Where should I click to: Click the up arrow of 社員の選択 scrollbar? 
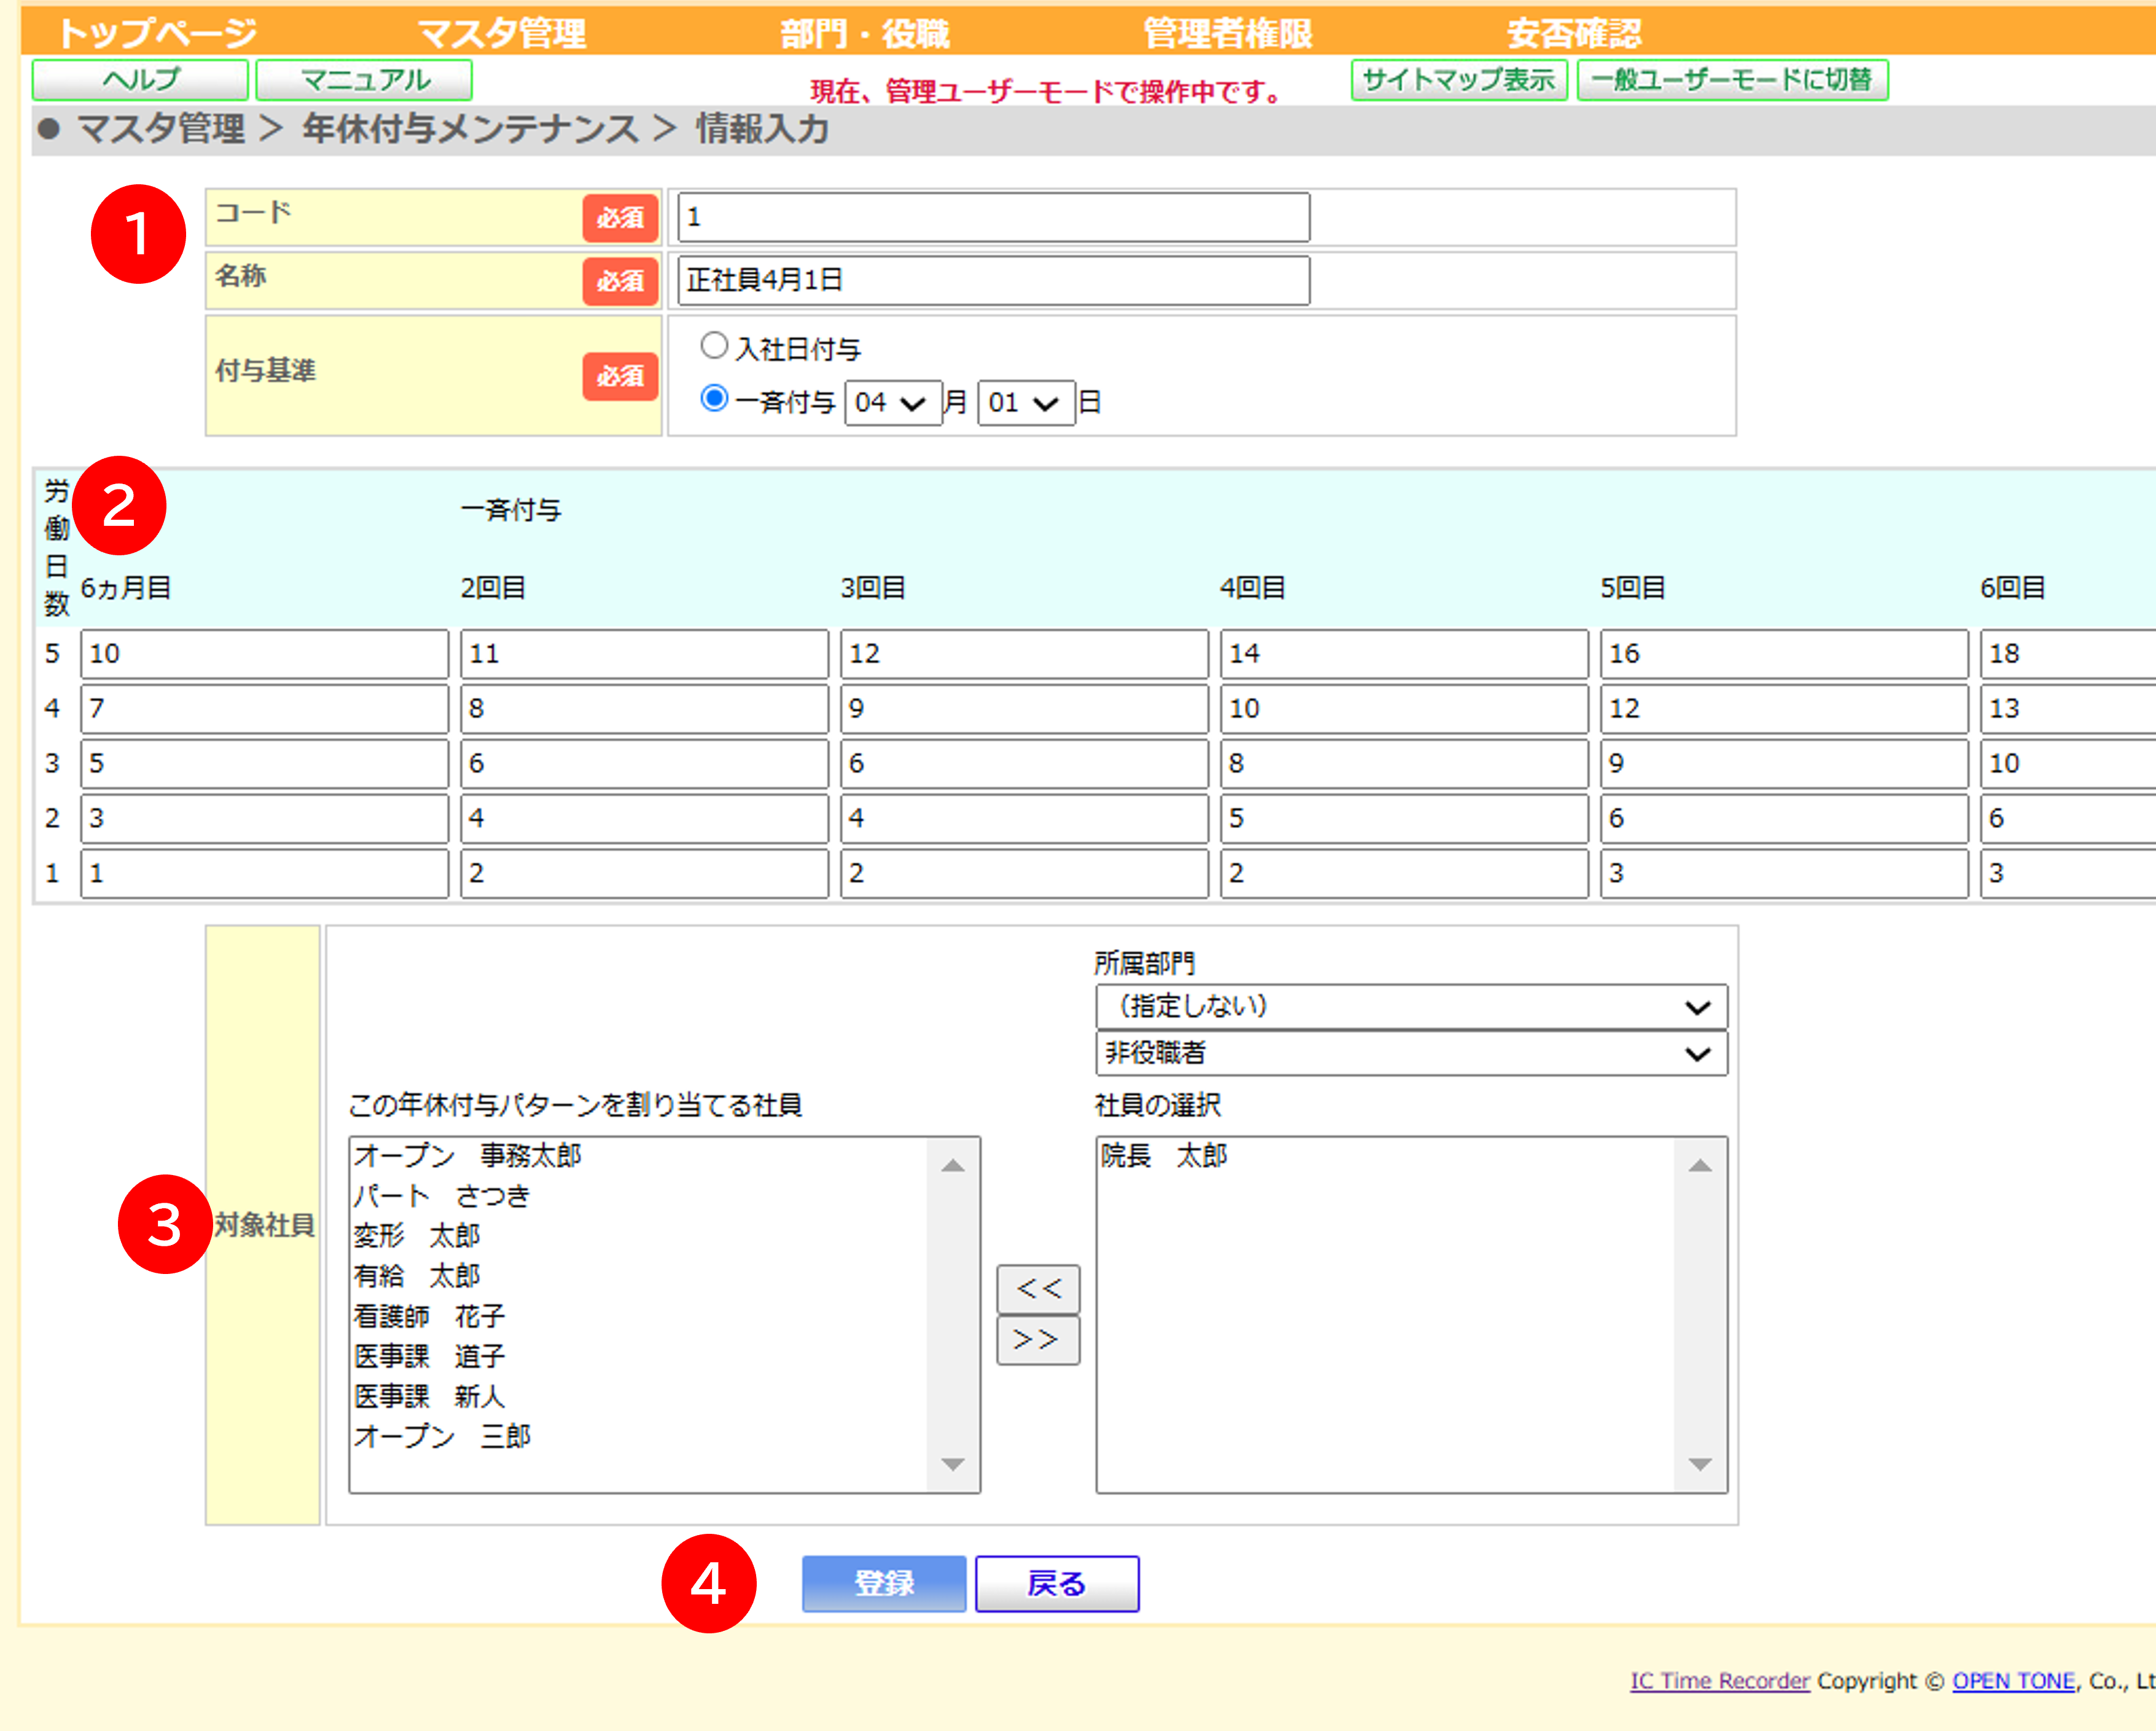point(1700,1165)
